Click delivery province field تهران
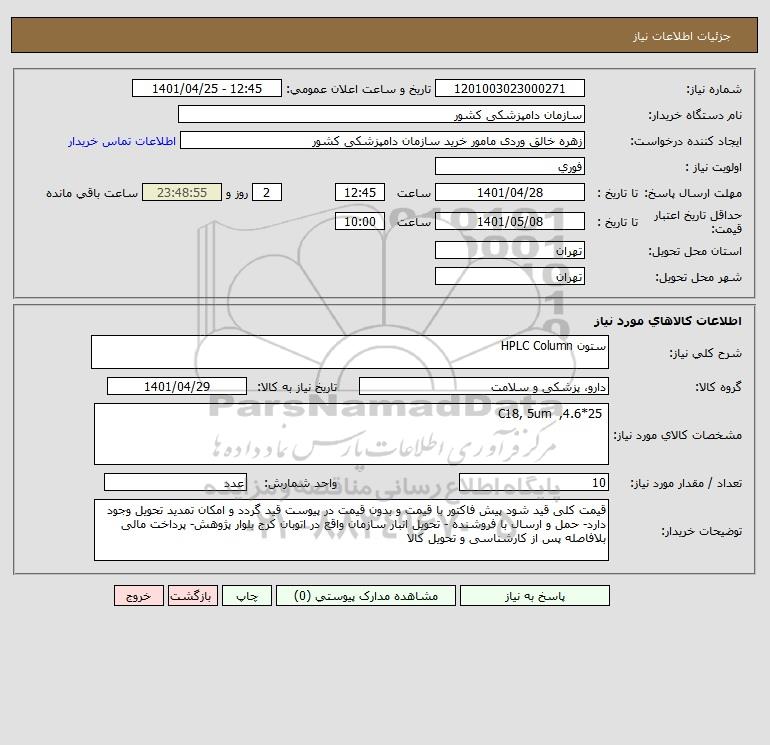The image size is (770, 745). pyautogui.click(x=510, y=250)
